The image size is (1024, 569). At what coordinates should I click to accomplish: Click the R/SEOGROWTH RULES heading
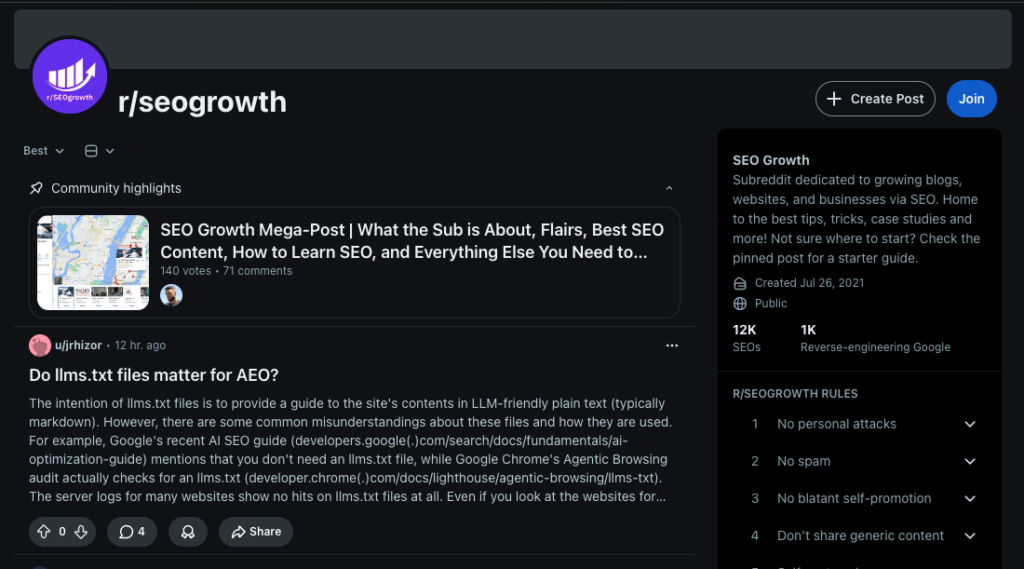795,394
